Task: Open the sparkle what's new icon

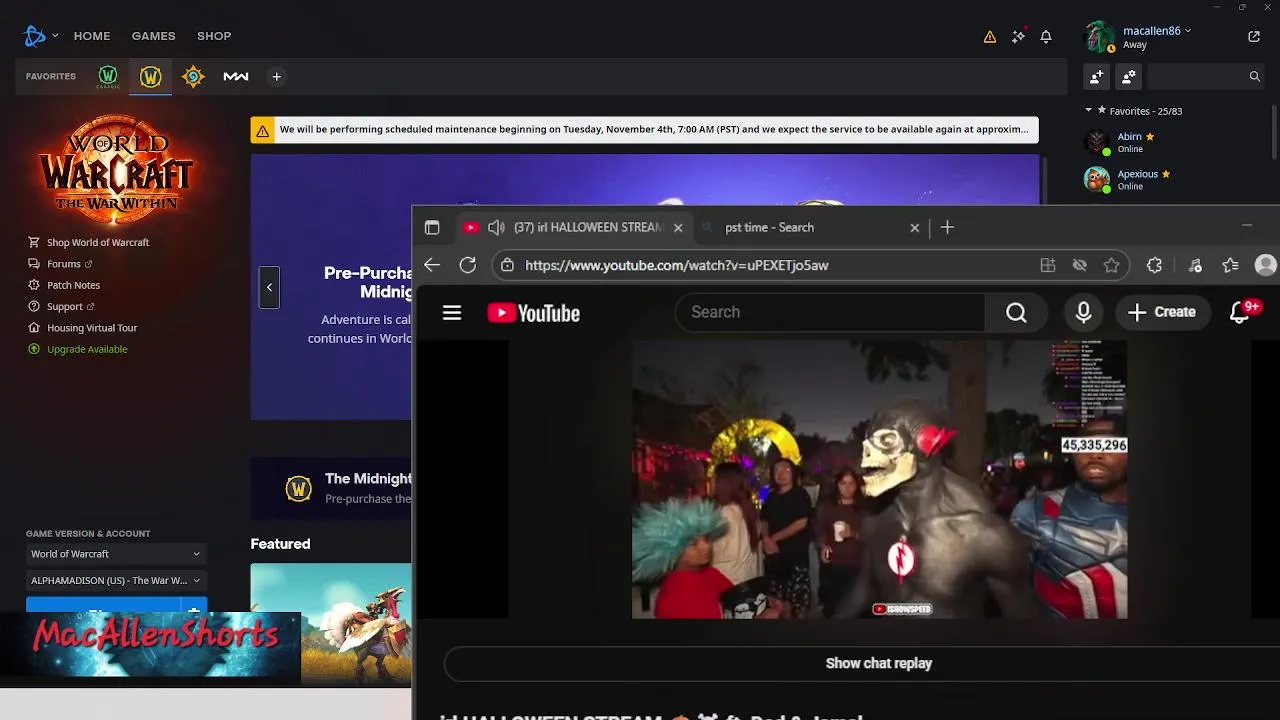Action: (1018, 36)
